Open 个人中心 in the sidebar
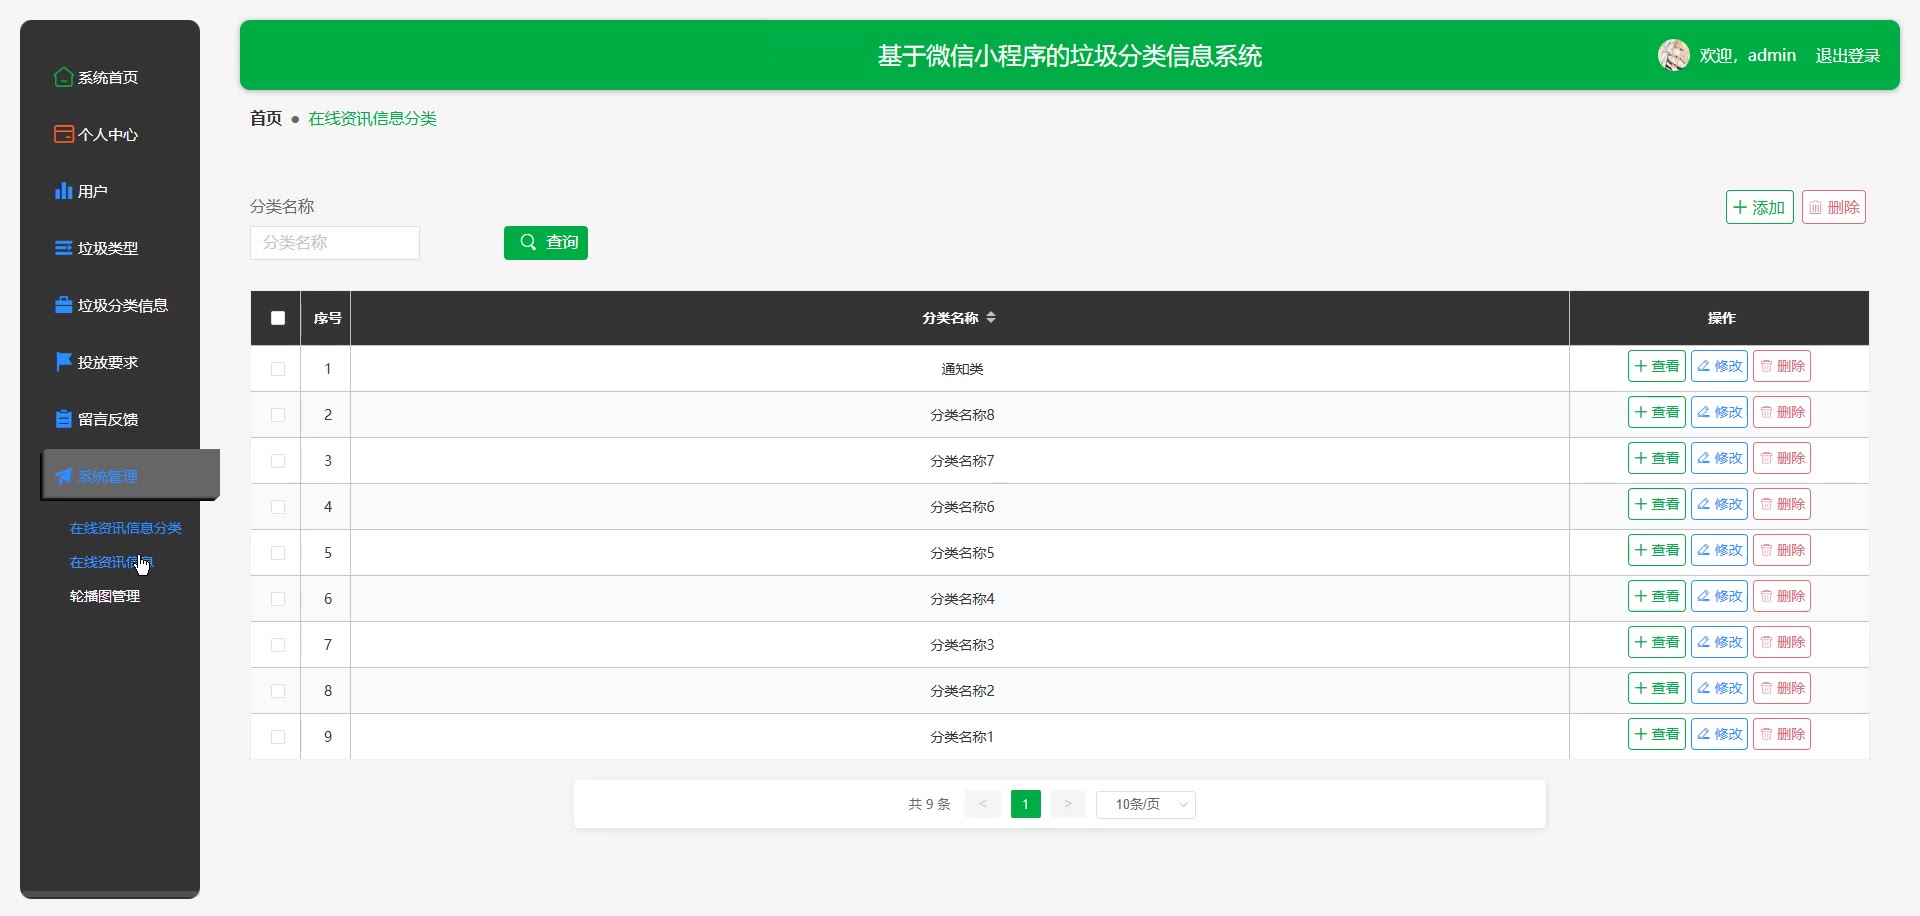 click(x=110, y=134)
